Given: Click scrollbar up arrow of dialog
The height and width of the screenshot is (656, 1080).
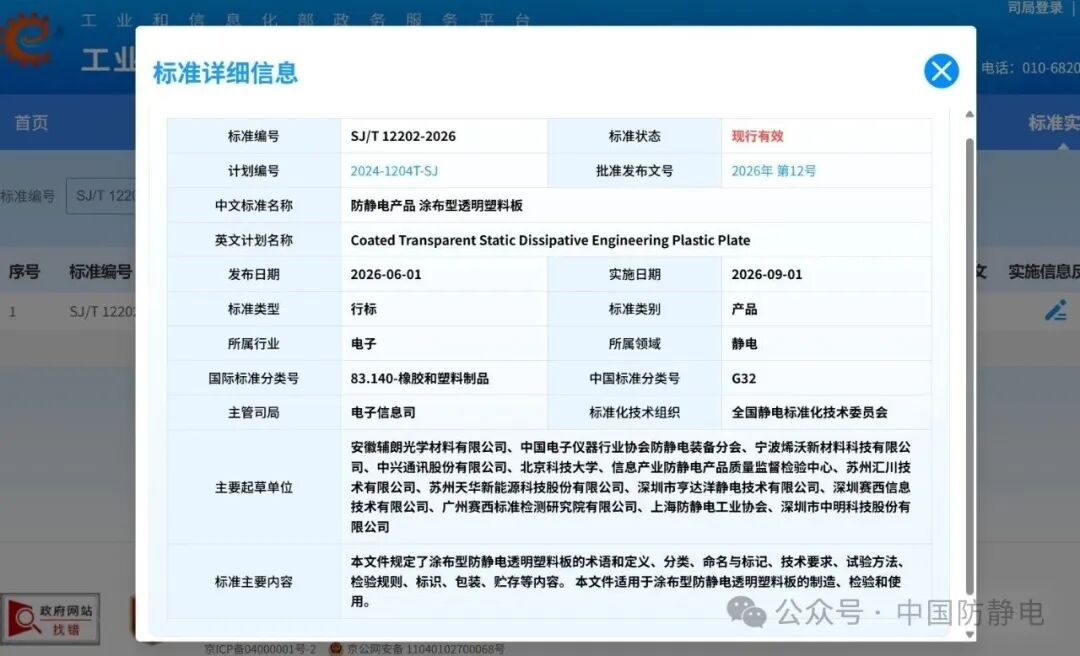Looking at the screenshot, I should 969,114.
